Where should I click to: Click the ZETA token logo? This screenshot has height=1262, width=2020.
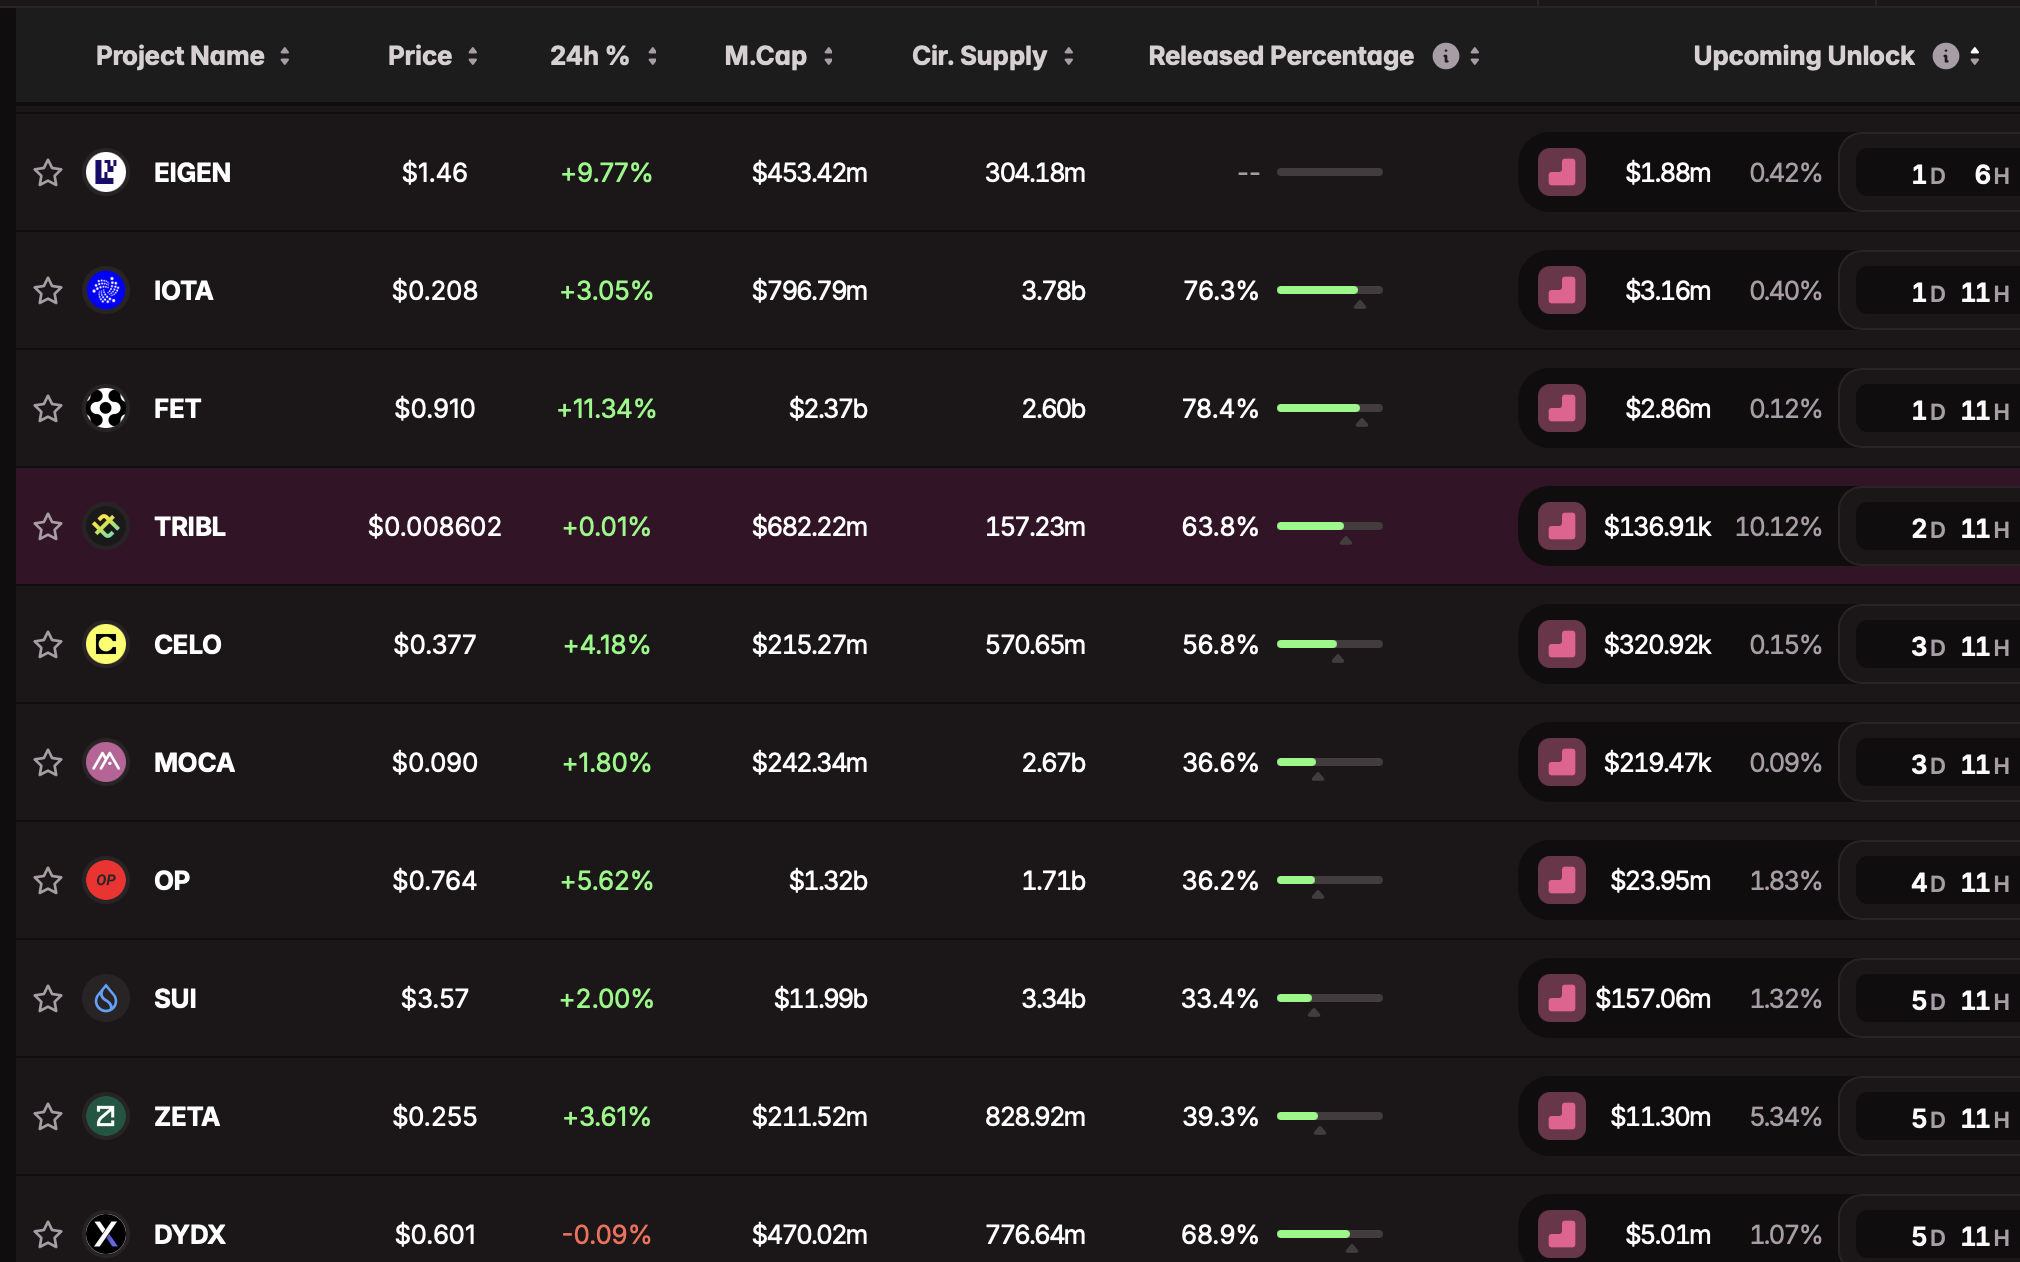click(x=106, y=1116)
